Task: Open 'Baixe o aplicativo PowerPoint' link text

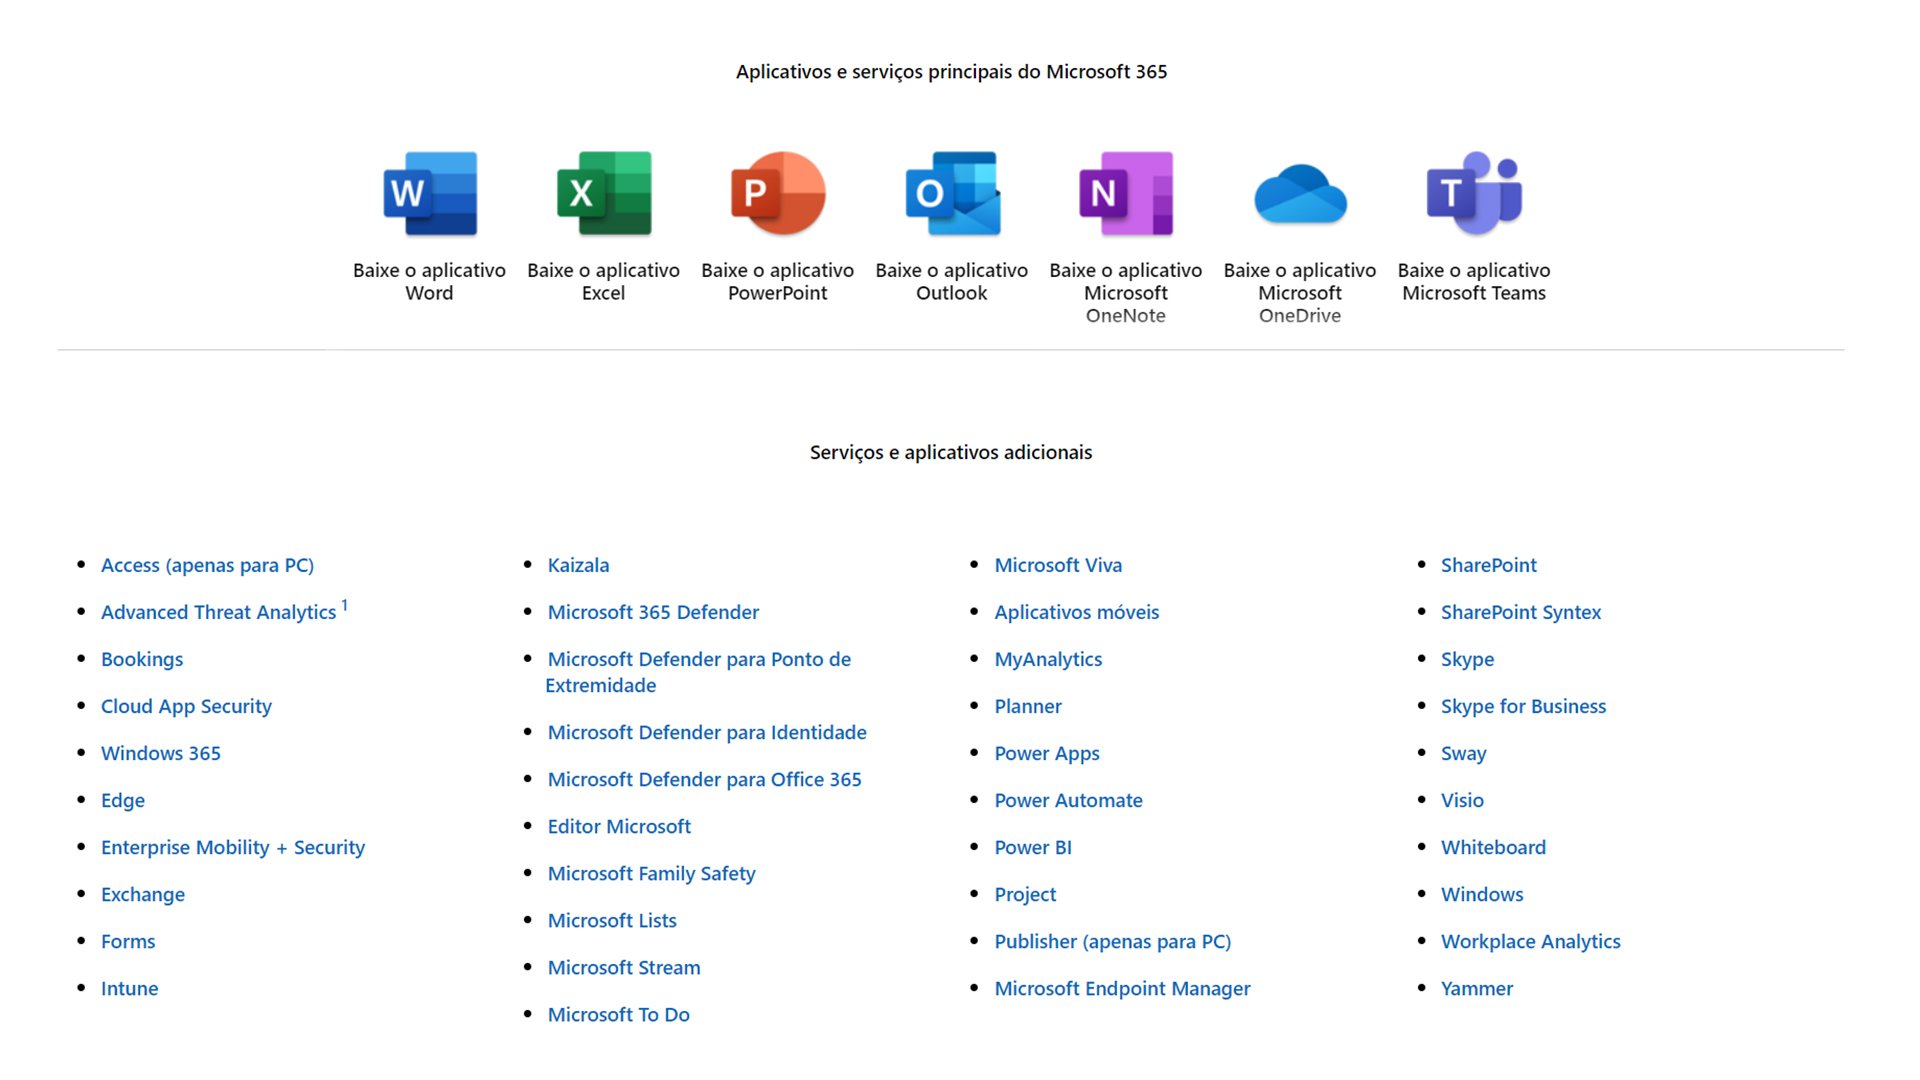Action: coord(777,281)
